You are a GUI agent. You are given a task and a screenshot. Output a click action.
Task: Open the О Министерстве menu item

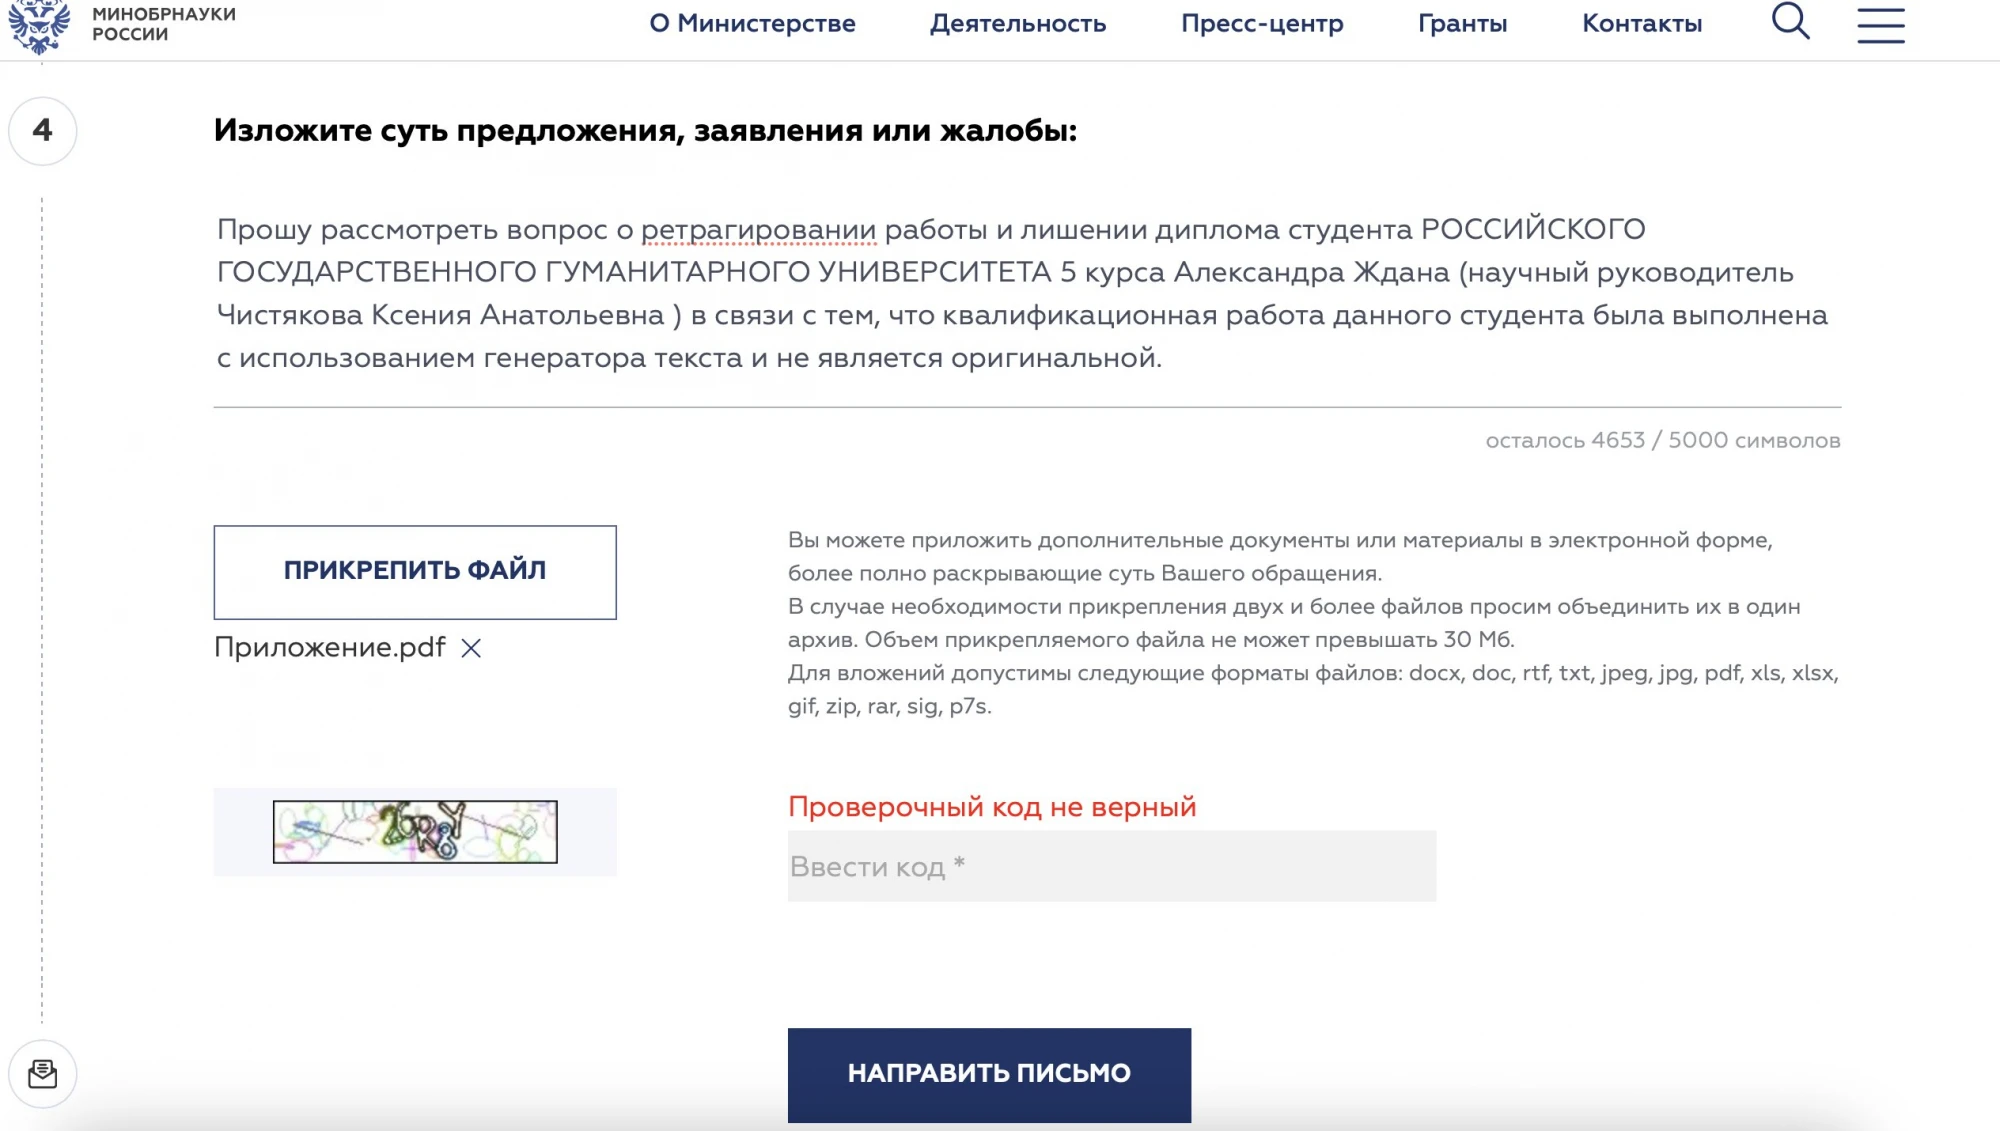coord(752,23)
